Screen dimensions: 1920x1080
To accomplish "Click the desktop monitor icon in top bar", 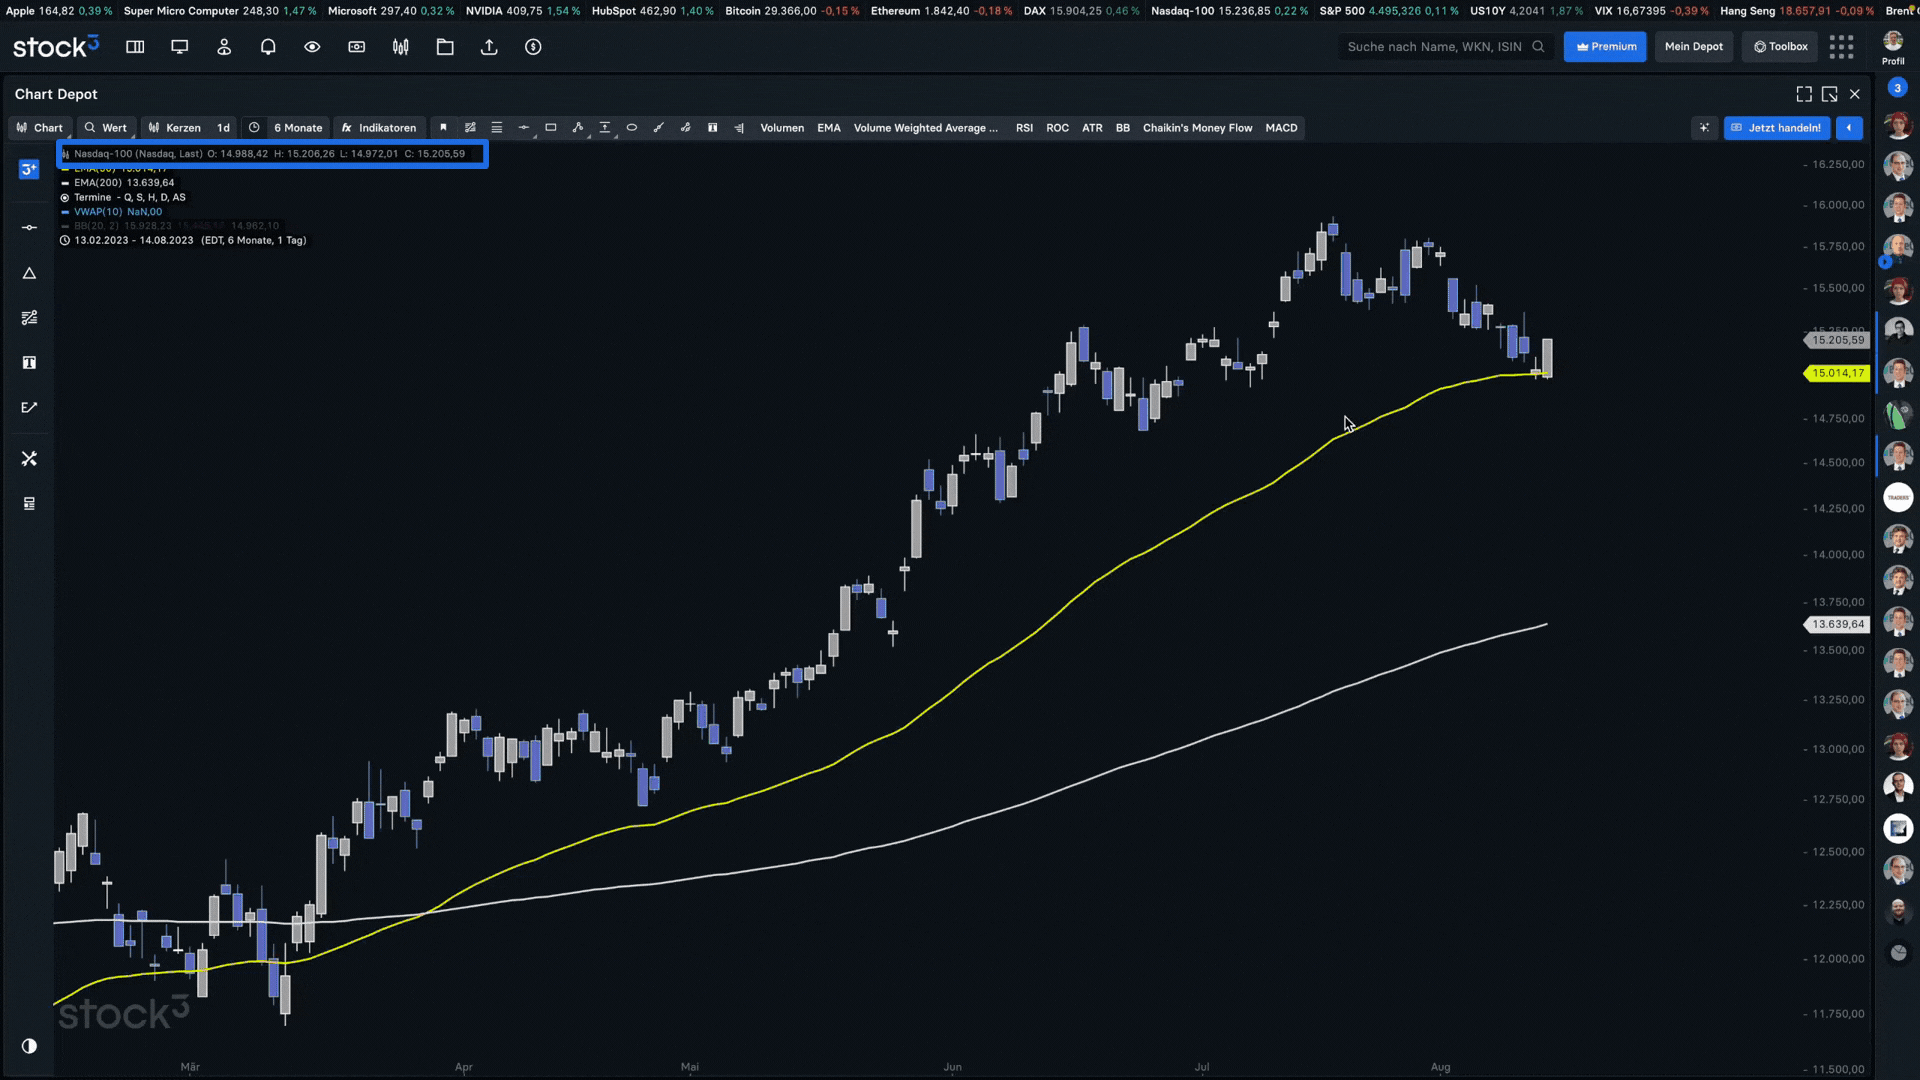I will (x=180, y=47).
